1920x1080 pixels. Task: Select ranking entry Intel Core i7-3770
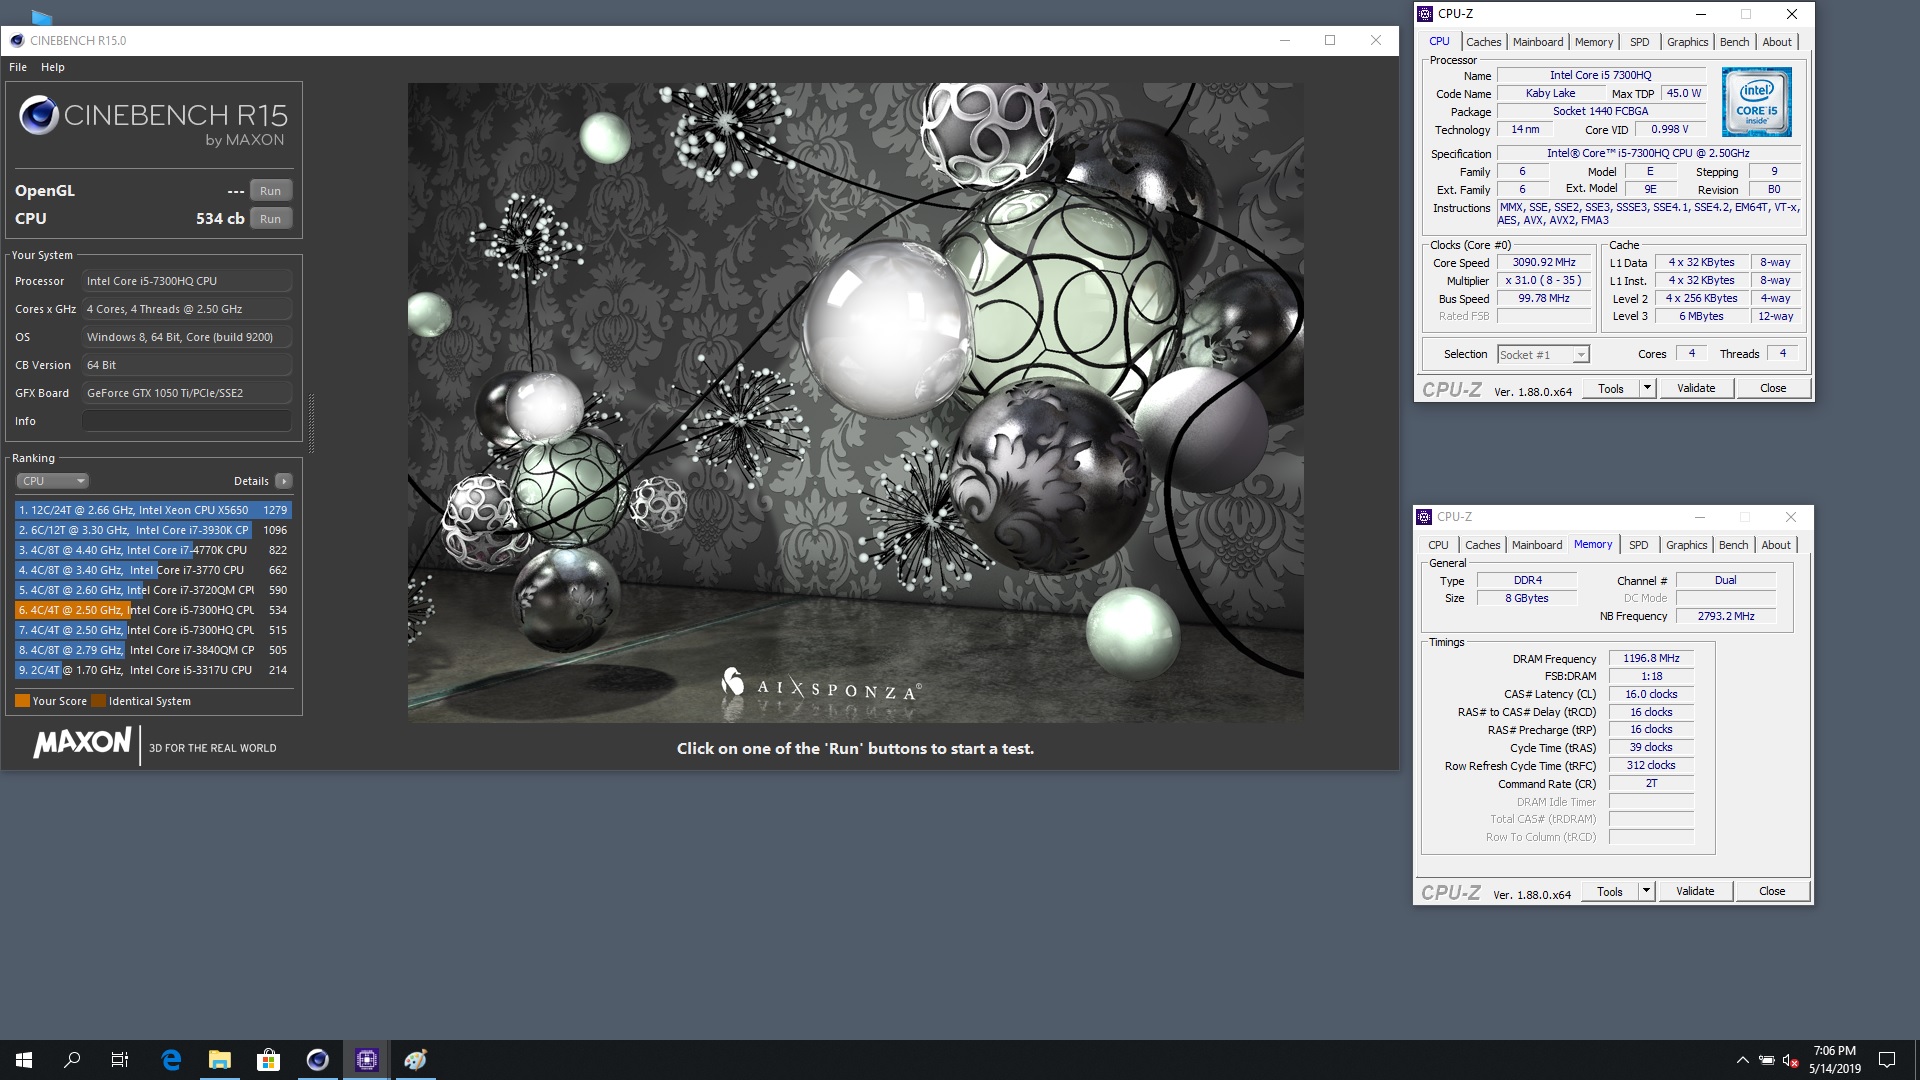153,570
